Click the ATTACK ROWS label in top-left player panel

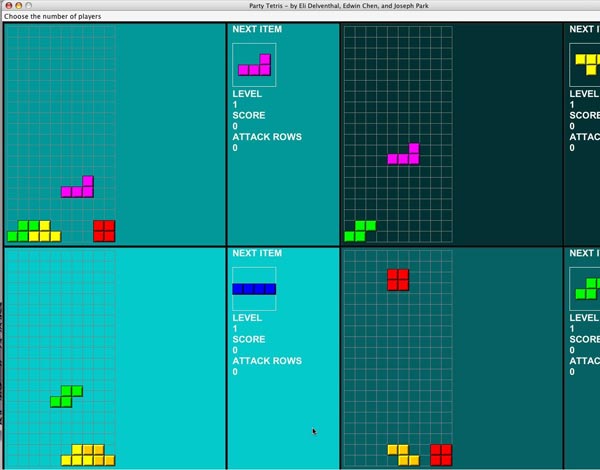[267, 137]
